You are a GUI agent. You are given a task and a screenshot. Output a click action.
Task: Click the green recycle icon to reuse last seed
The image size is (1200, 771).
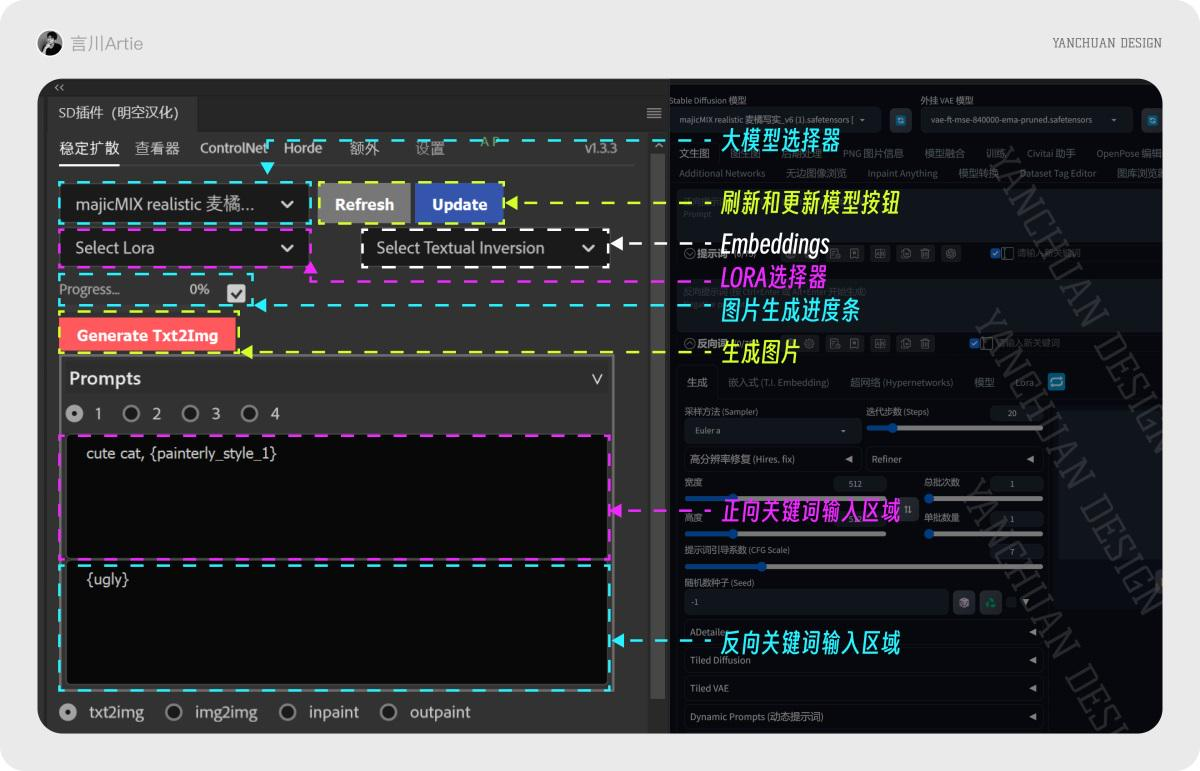click(991, 601)
